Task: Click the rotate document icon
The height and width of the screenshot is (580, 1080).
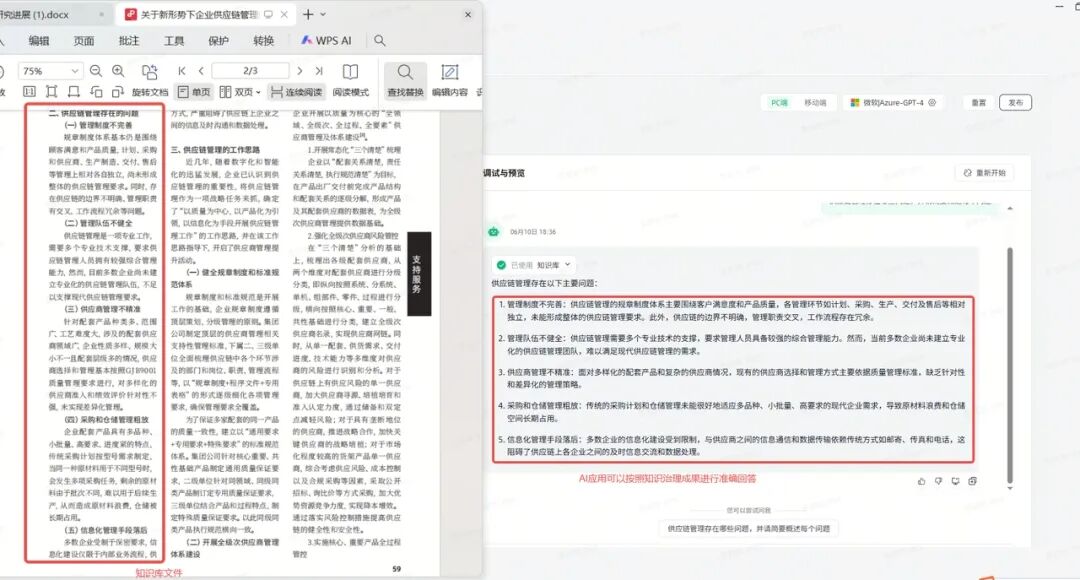Action: coord(149,72)
